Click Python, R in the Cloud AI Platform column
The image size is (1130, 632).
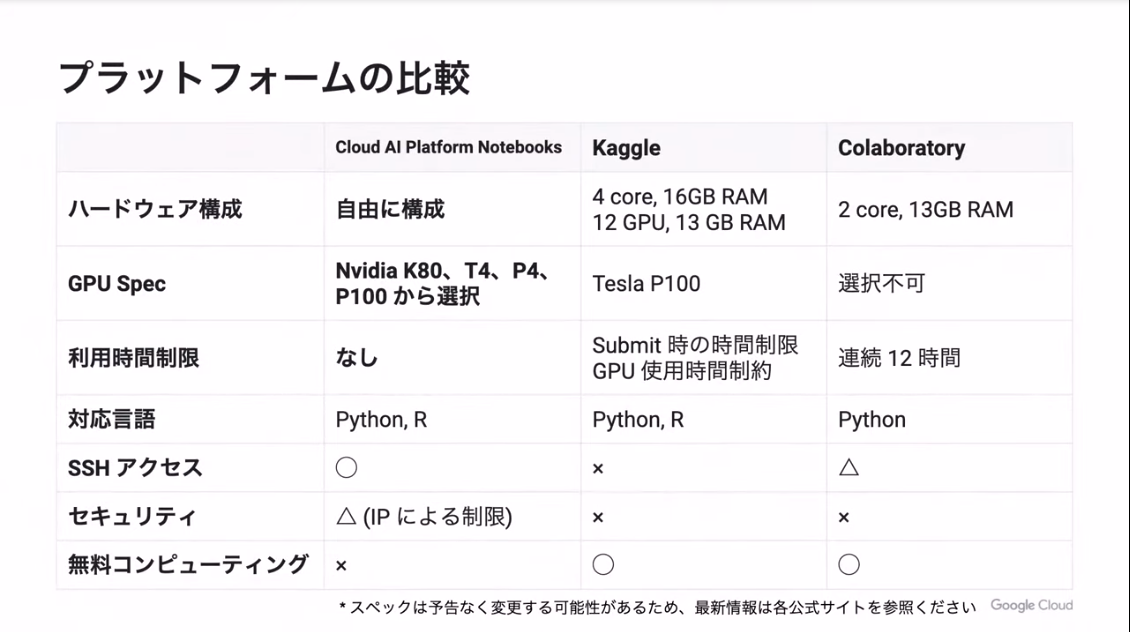point(381,419)
